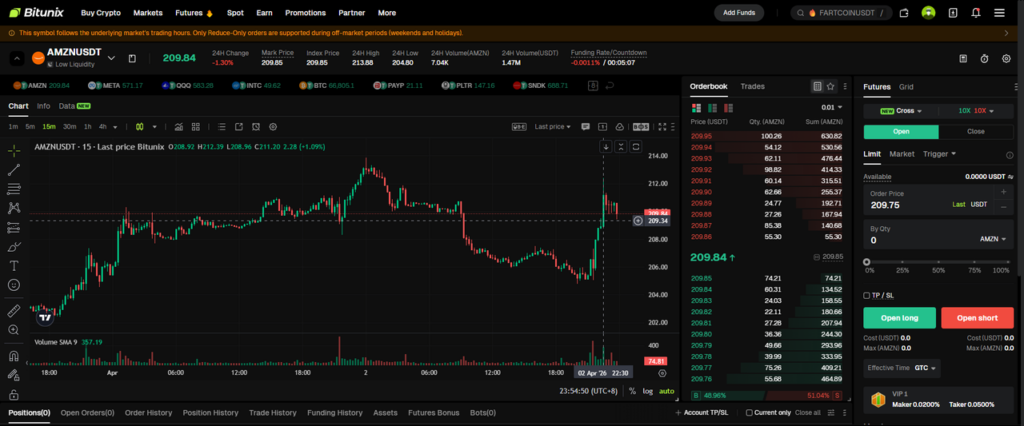Toggle the magnet snap mode

[x=14, y=356]
